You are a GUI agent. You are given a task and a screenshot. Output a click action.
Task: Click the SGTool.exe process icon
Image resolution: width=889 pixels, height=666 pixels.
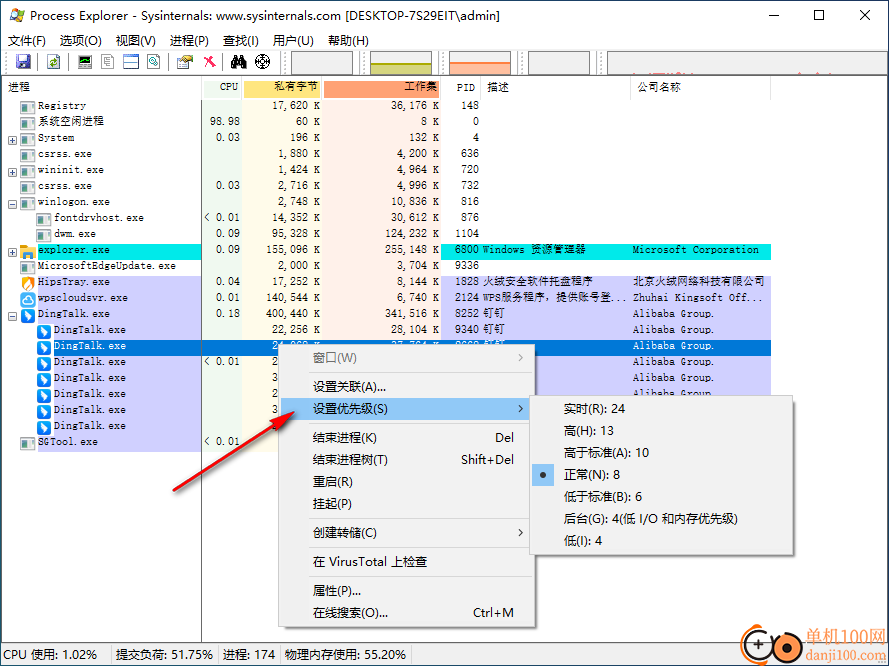[27, 443]
